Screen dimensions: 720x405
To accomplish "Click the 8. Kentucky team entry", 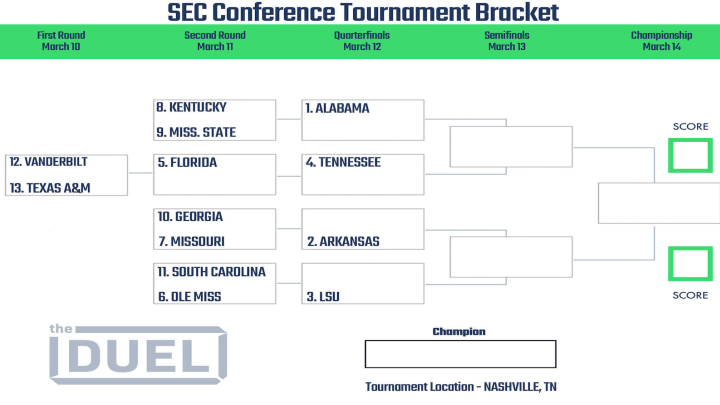I will pos(191,107).
